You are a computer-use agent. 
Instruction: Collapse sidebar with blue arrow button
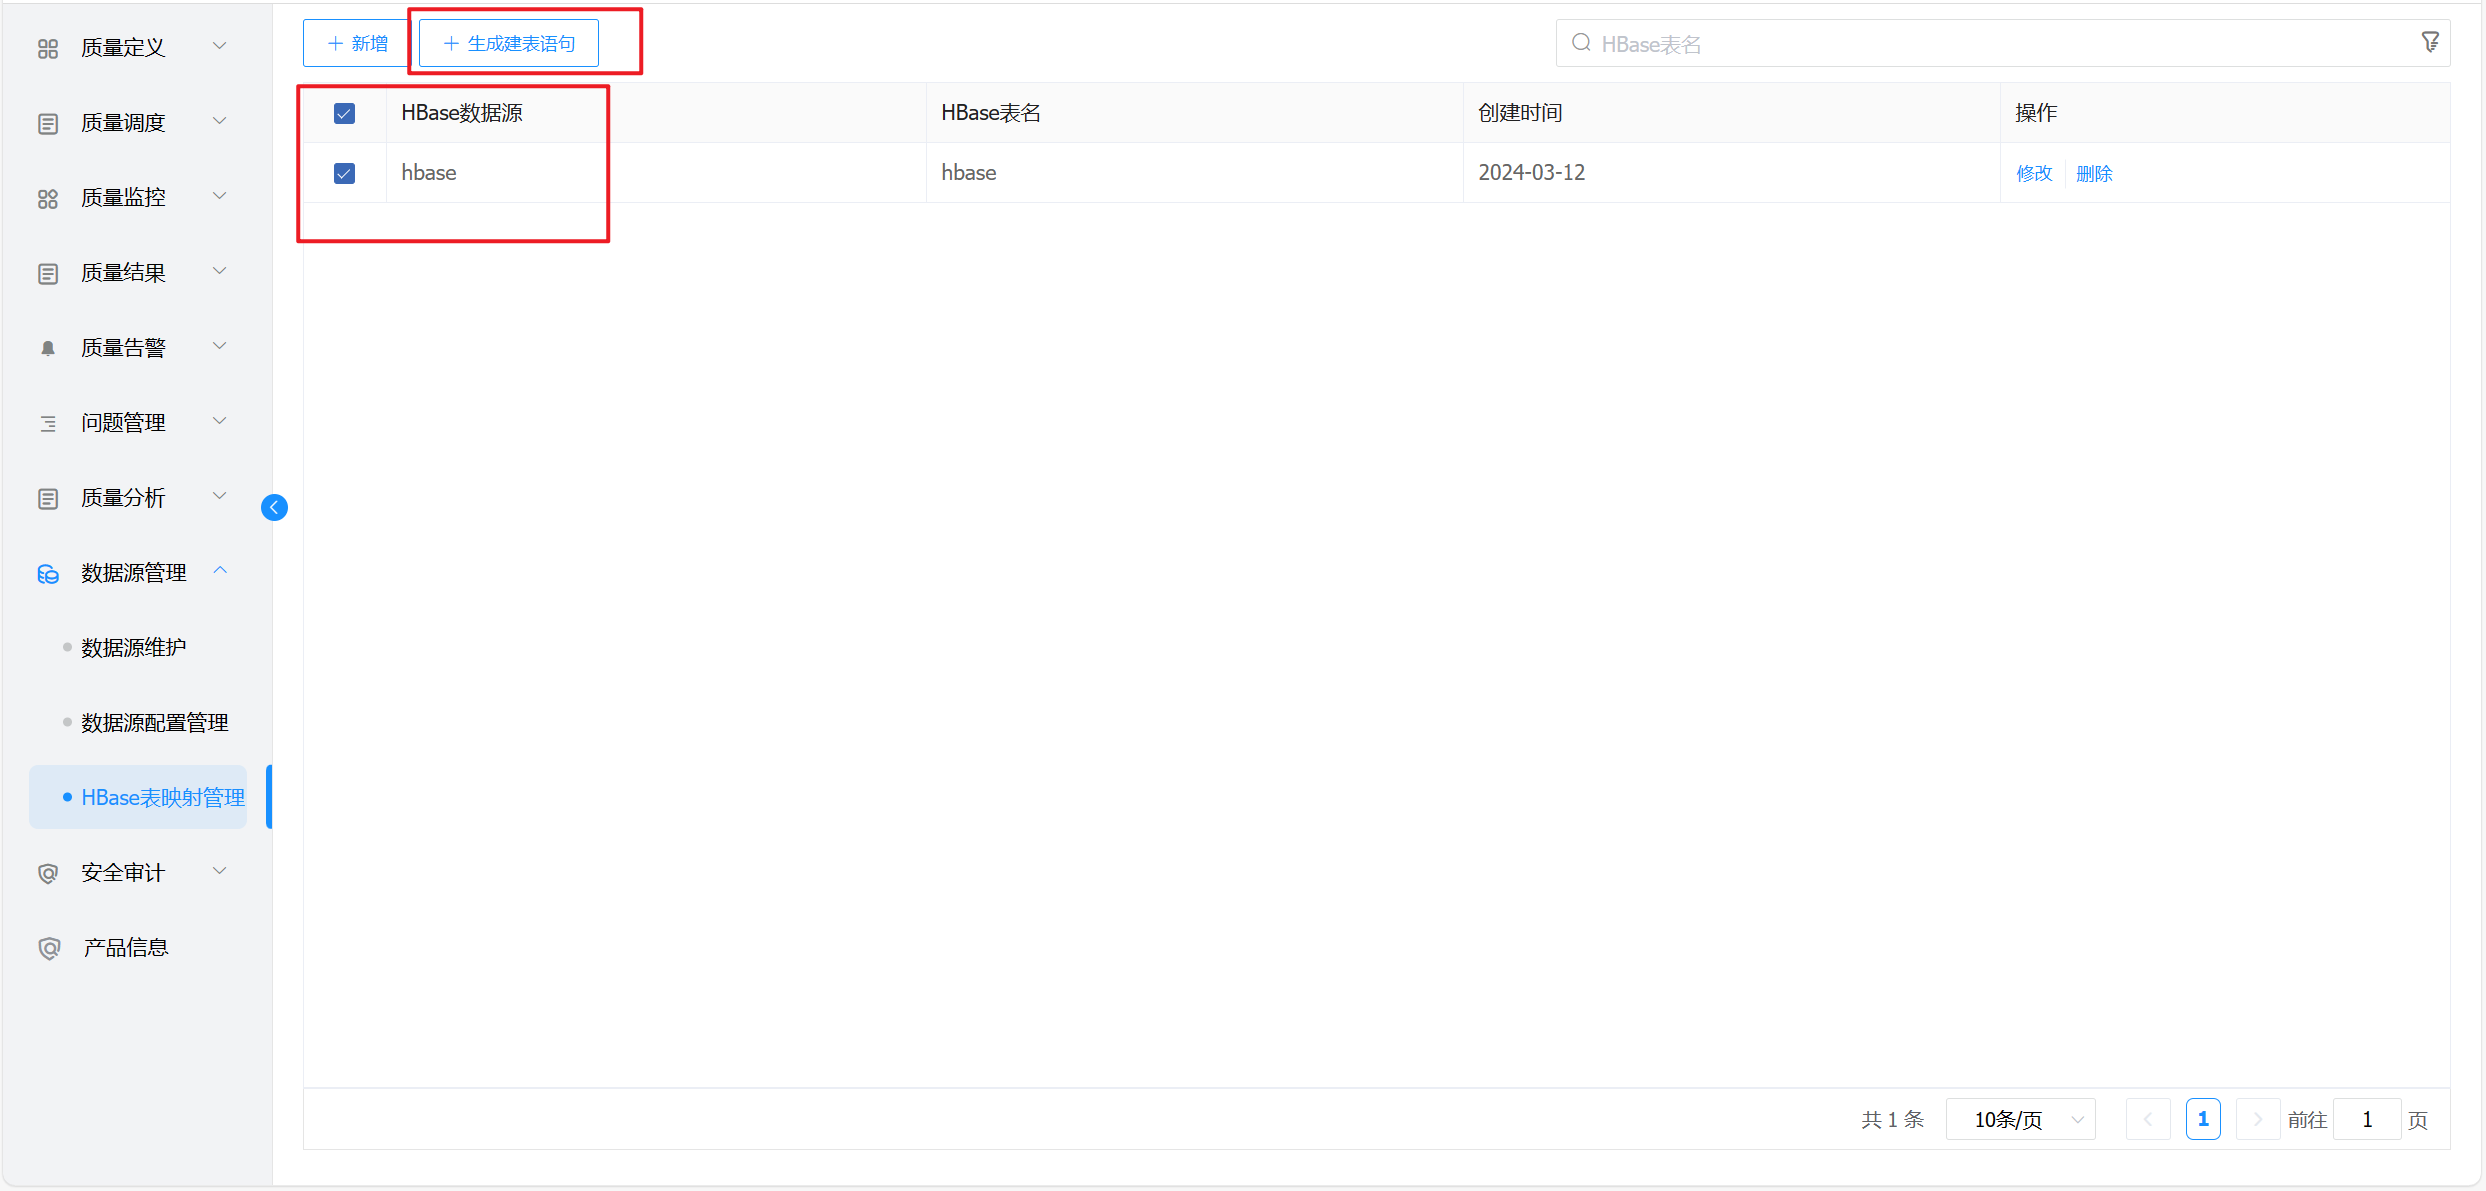[x=274, y=508]
